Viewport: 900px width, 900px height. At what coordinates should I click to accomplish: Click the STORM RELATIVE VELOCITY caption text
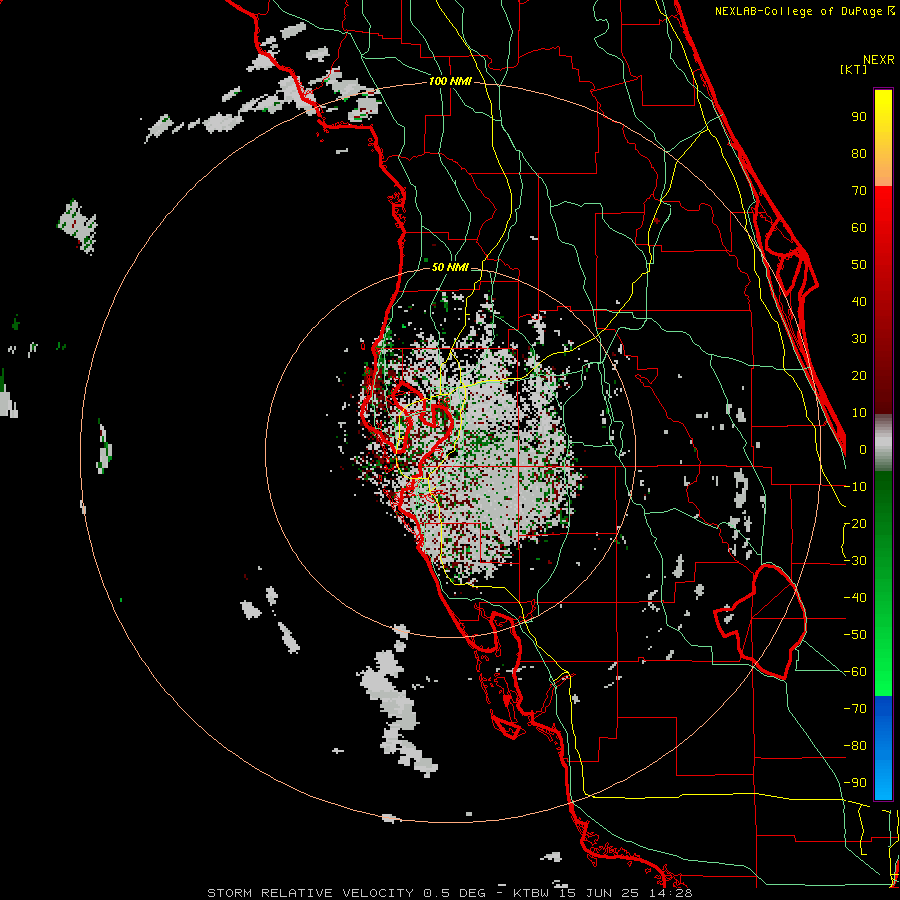tap(312, 893)
